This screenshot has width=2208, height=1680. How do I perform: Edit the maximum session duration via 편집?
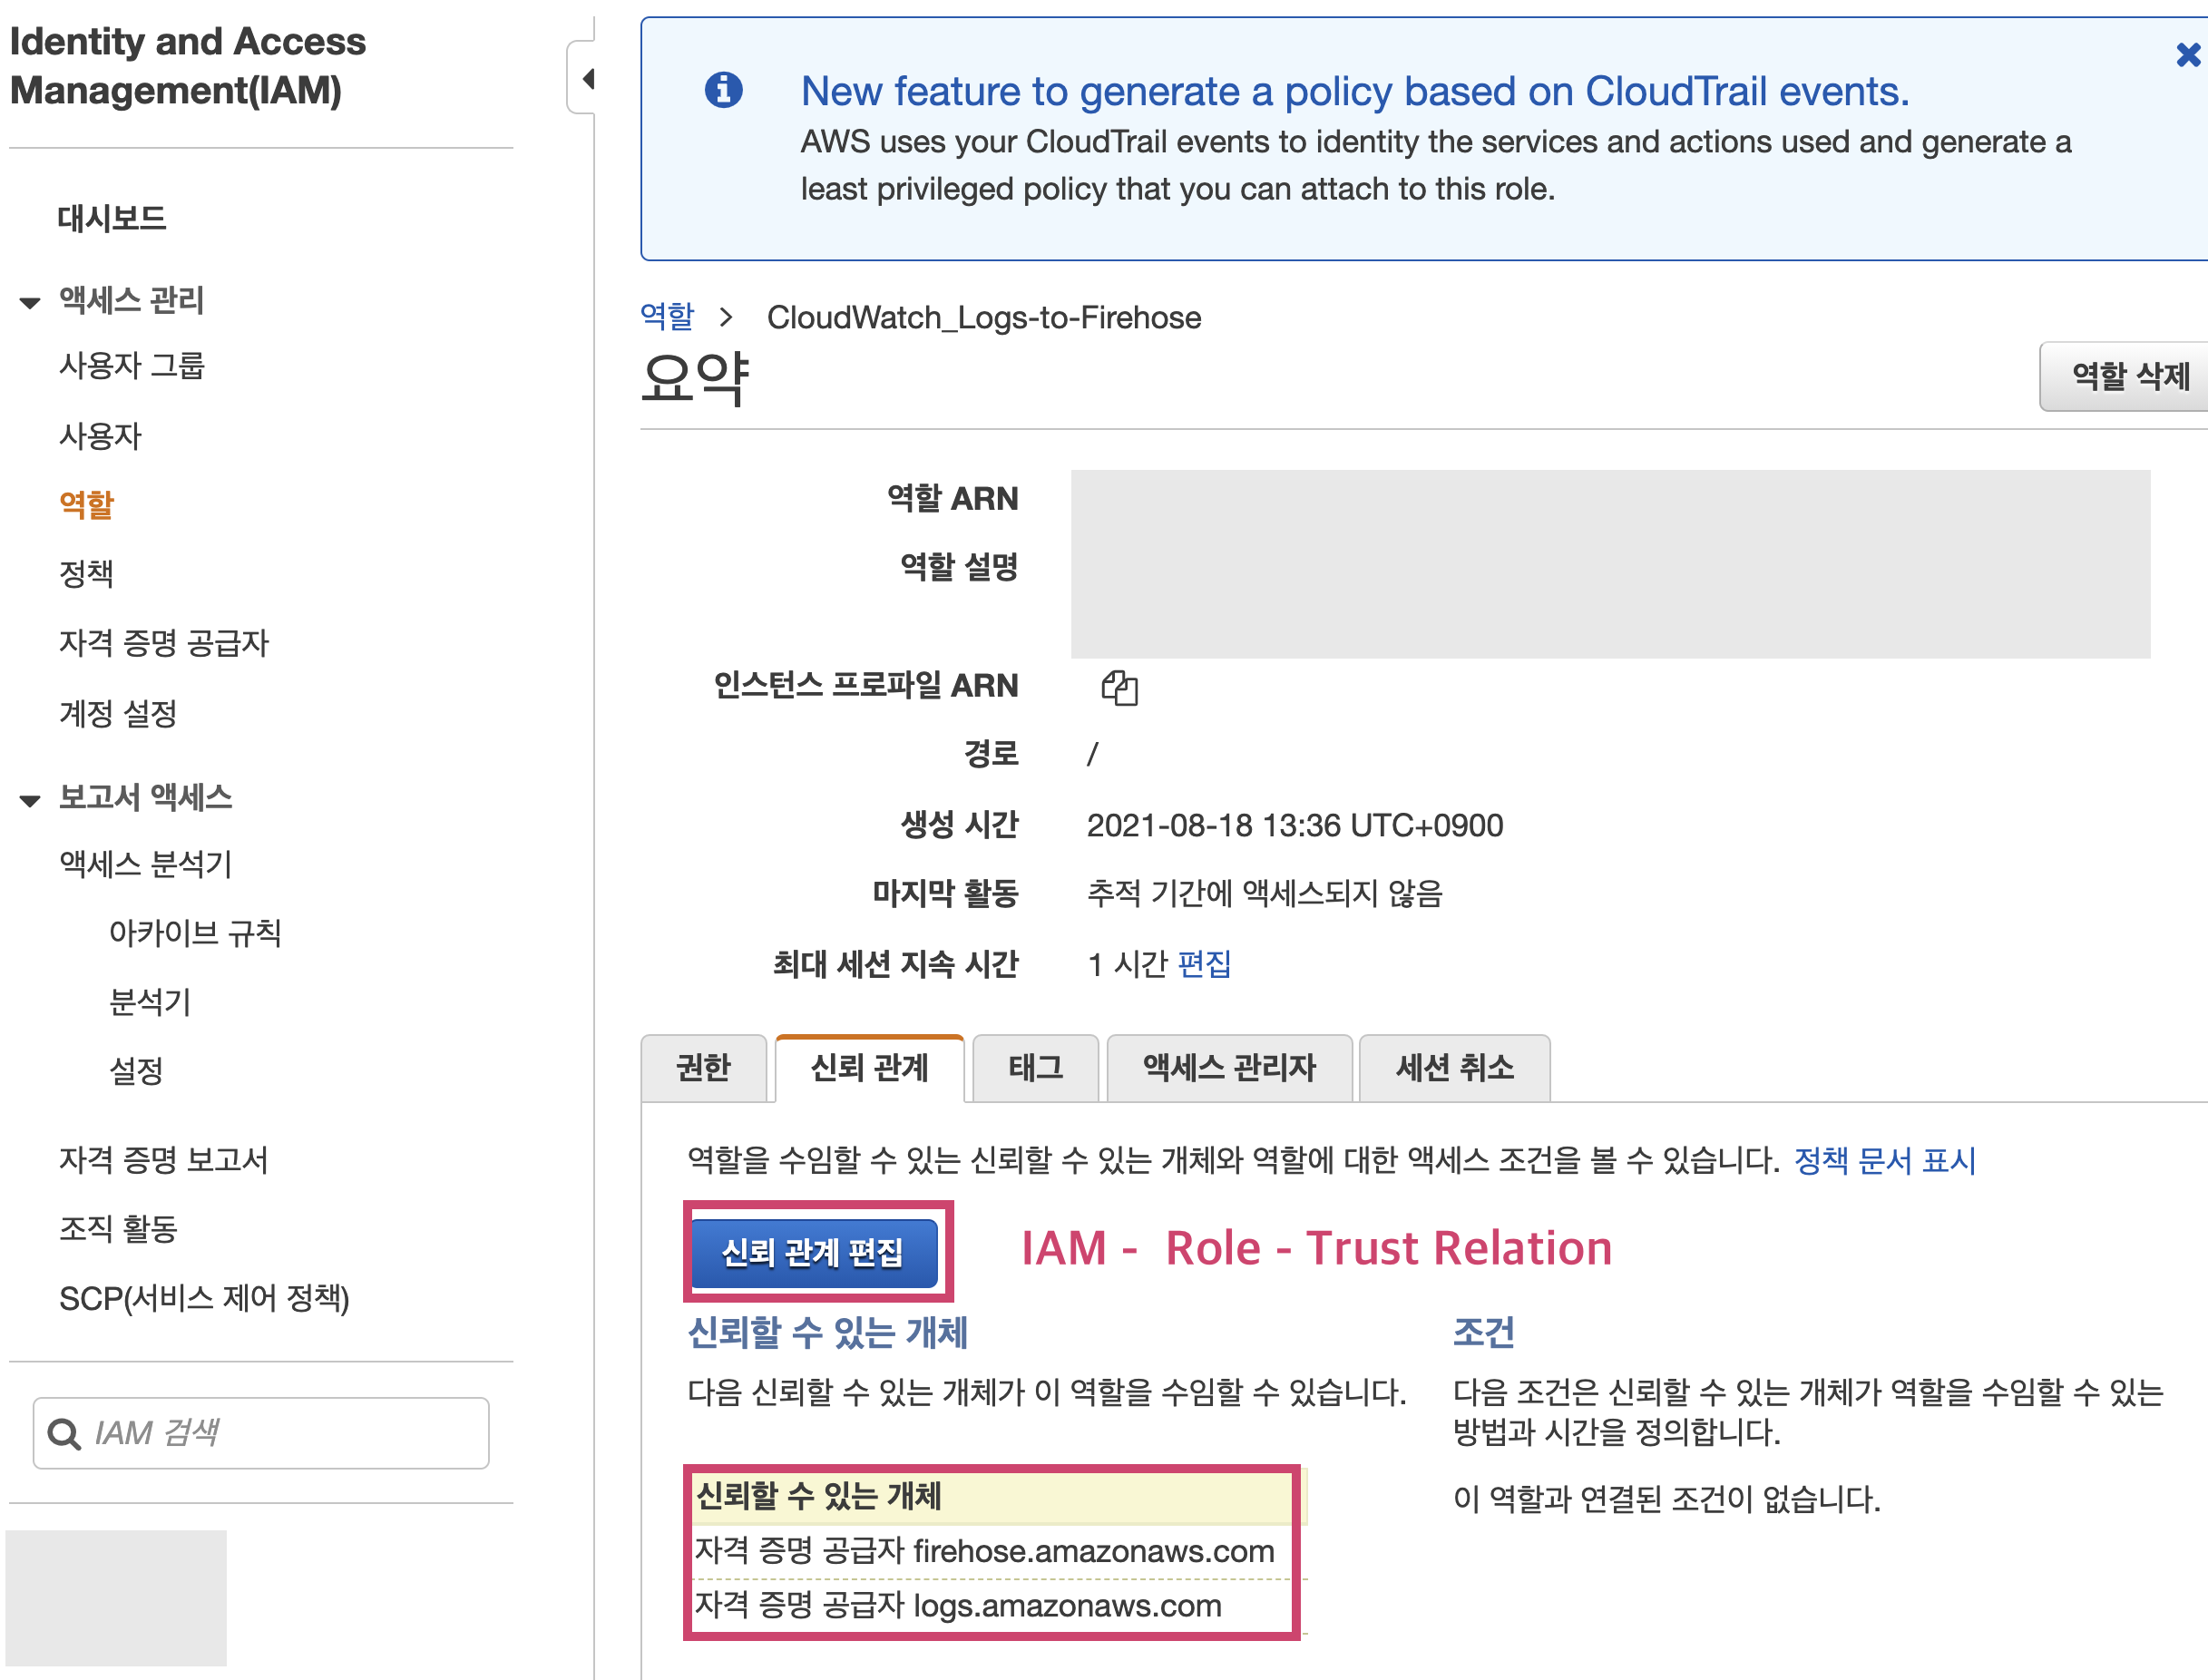[x=1204, y=964]
